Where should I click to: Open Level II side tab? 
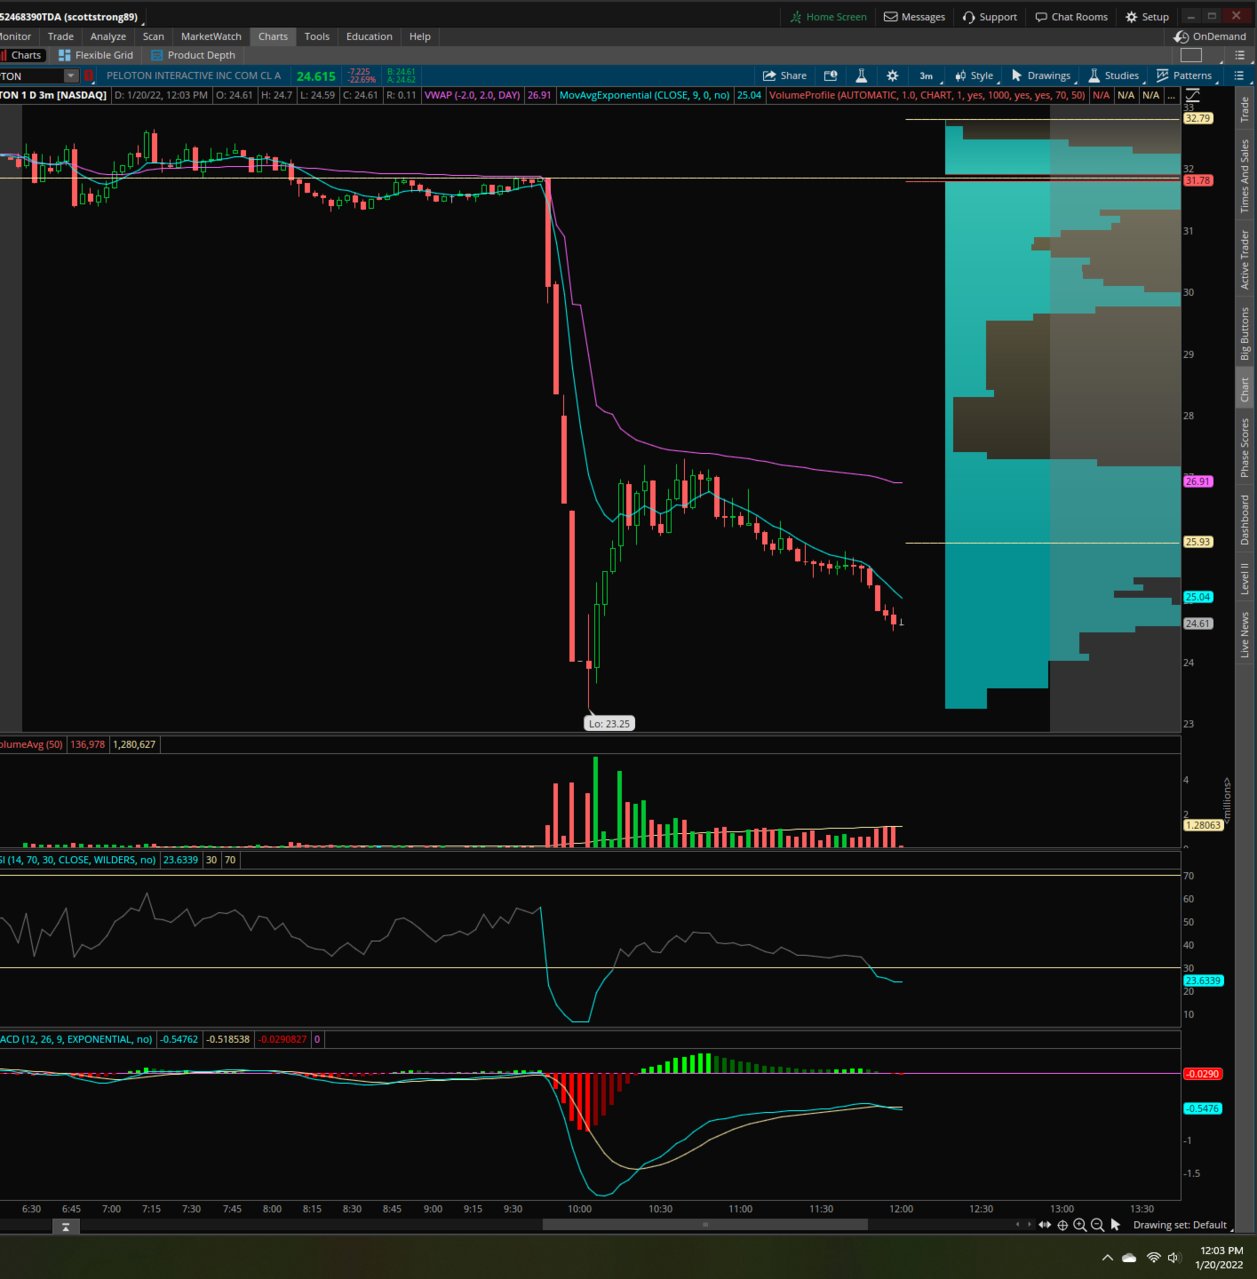1245,579
